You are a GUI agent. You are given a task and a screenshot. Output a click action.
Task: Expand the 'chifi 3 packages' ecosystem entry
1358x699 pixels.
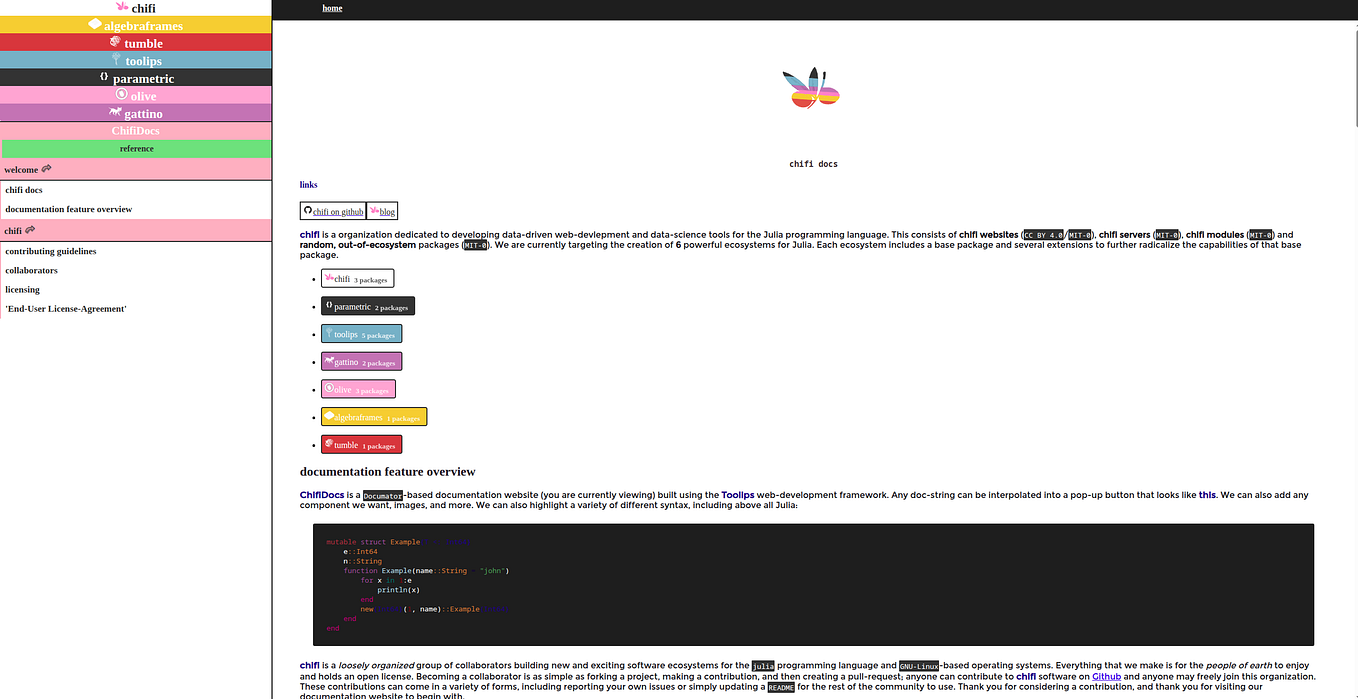pyautogui.click(x=357, y=278)
